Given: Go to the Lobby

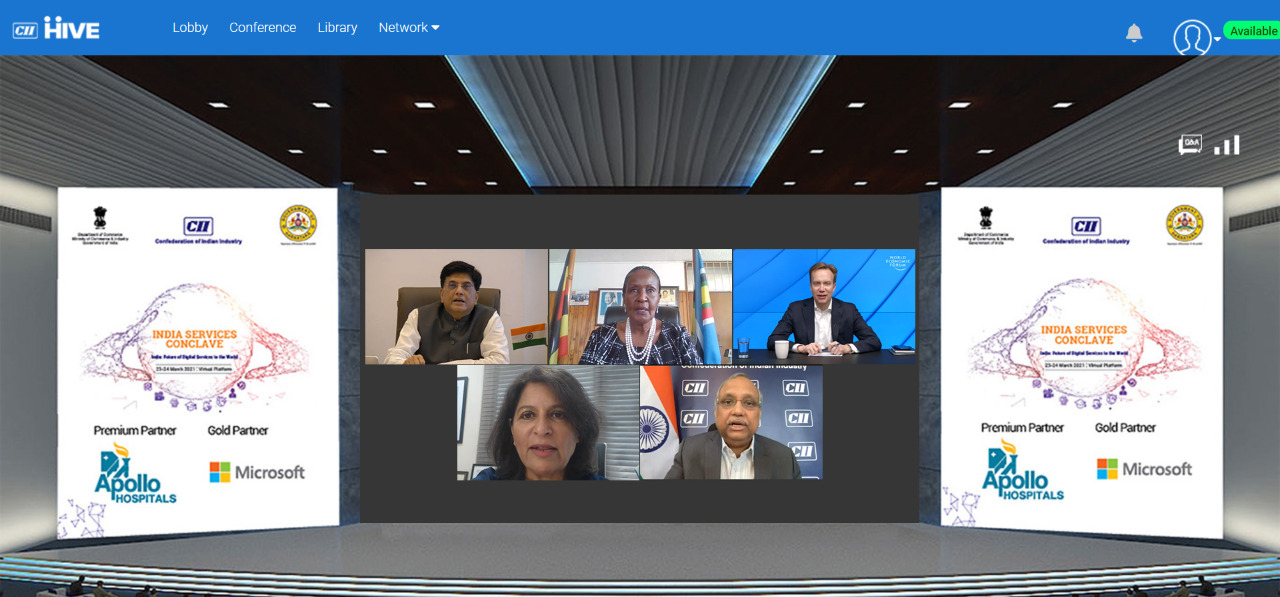Looking at the screenshot, I should pos(190,28).
